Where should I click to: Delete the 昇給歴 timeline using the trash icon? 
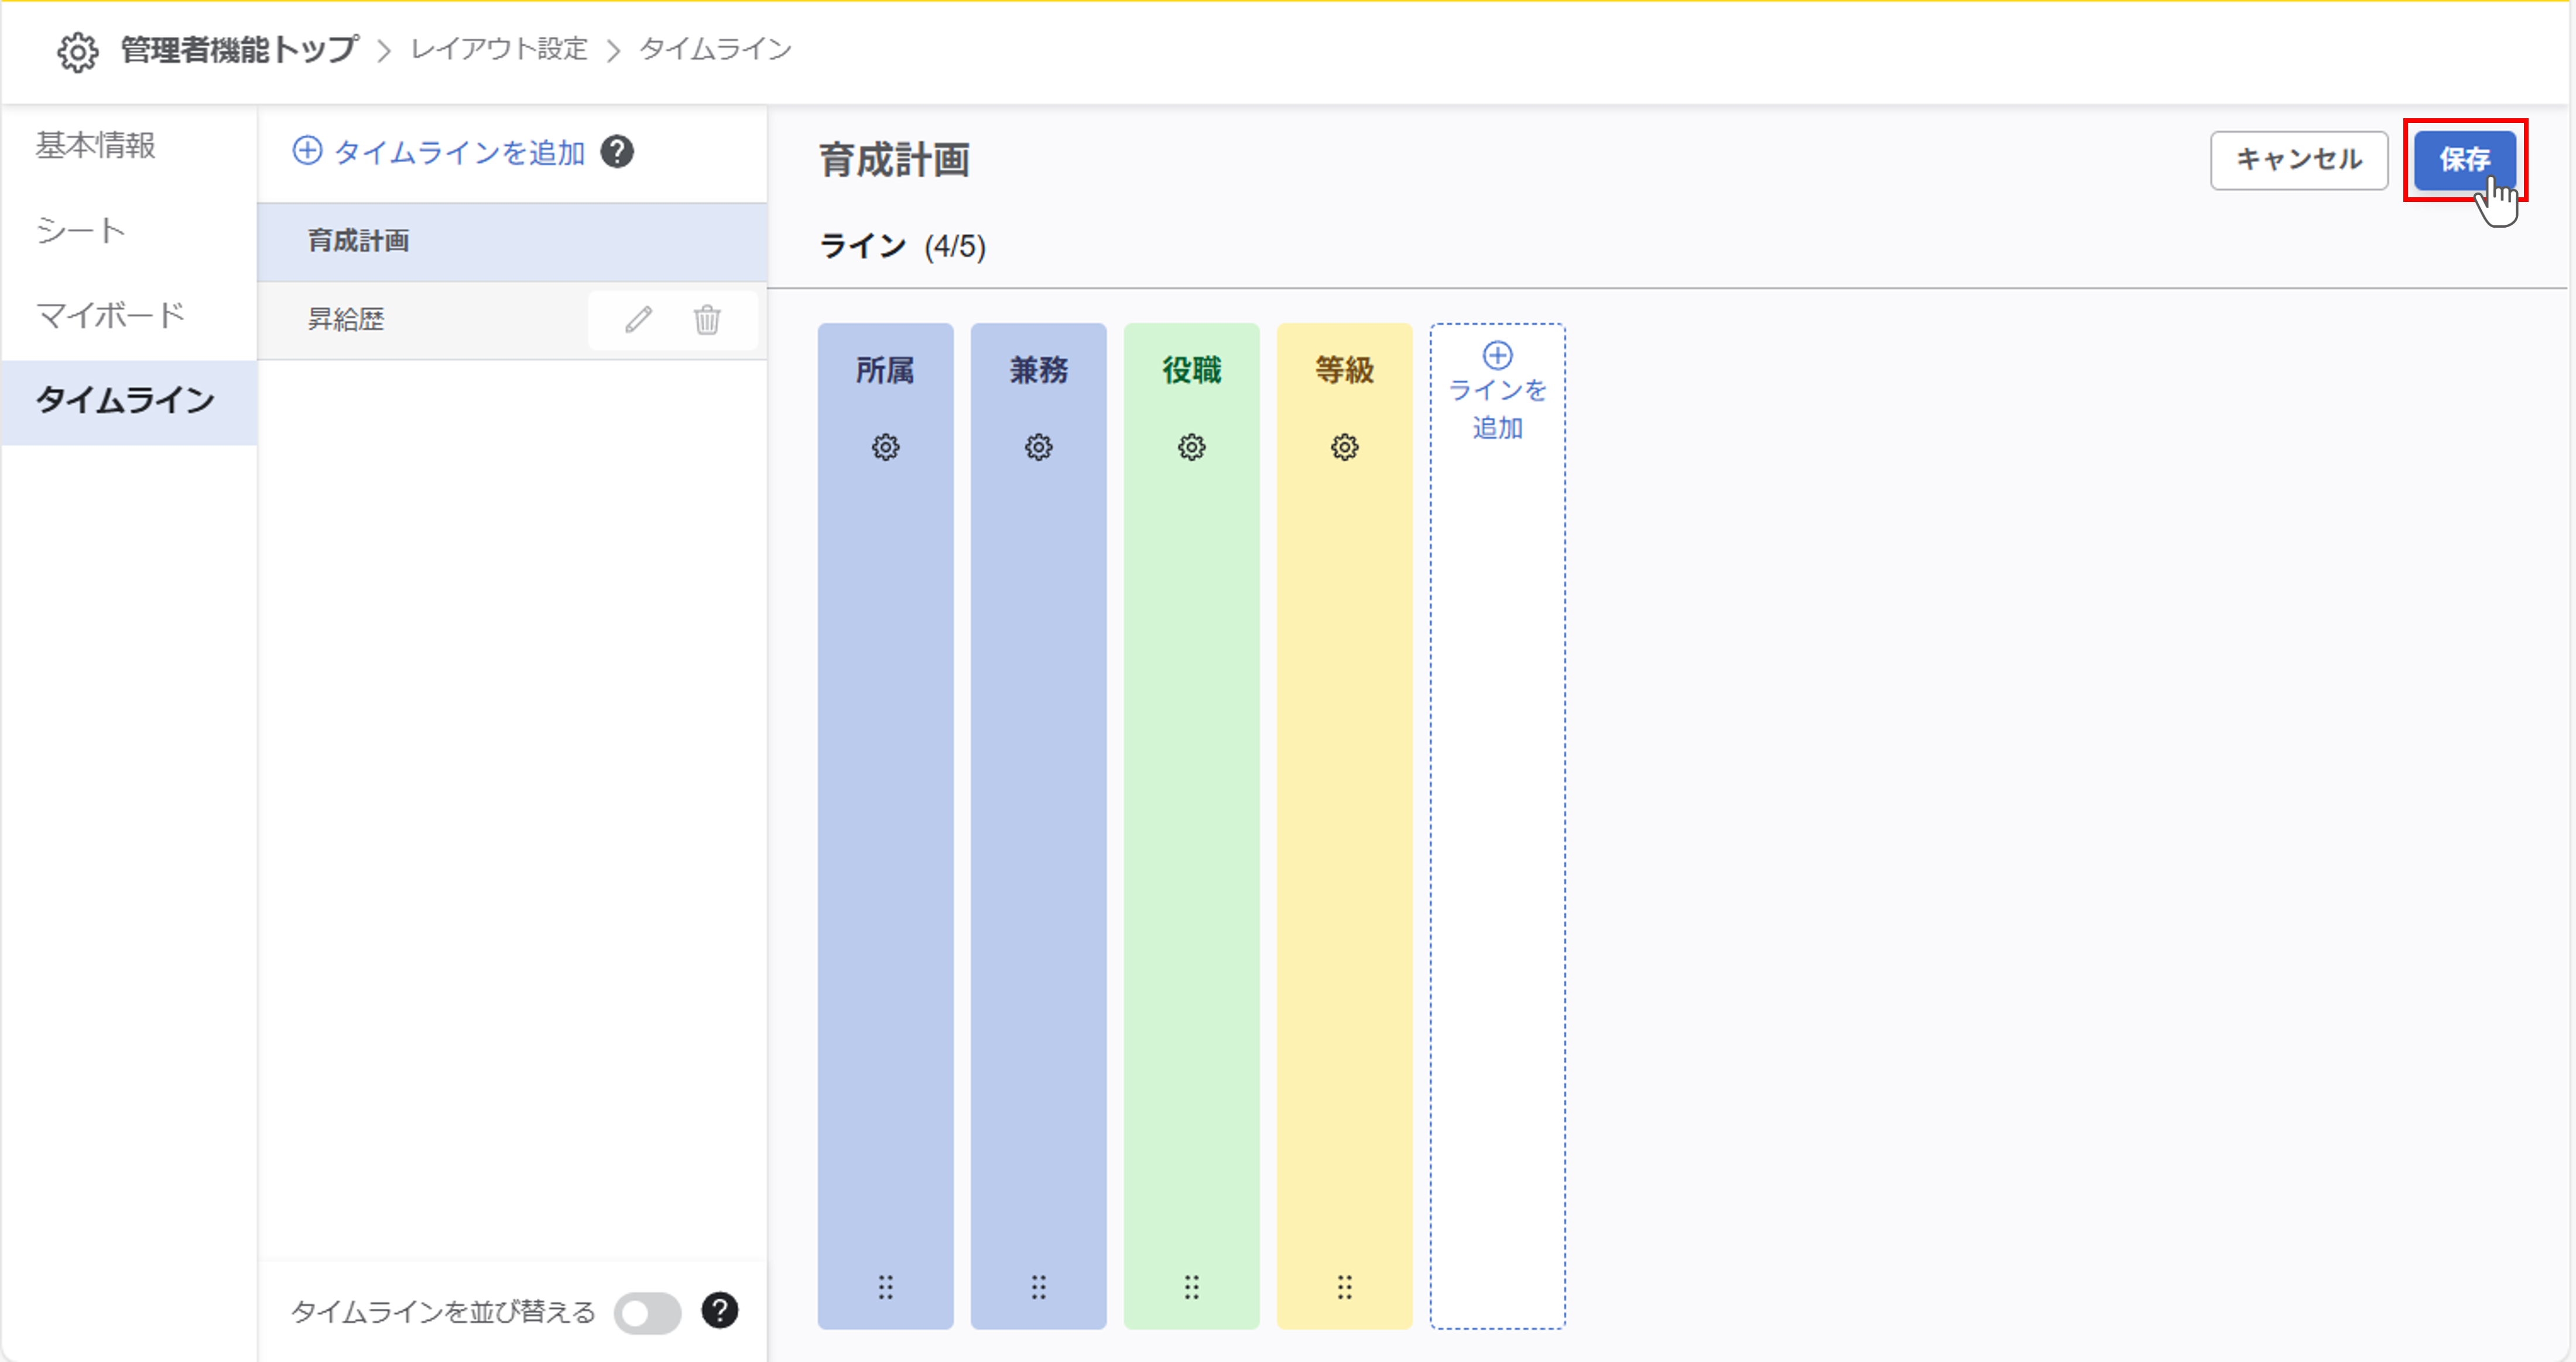click(x=707, y=320)
